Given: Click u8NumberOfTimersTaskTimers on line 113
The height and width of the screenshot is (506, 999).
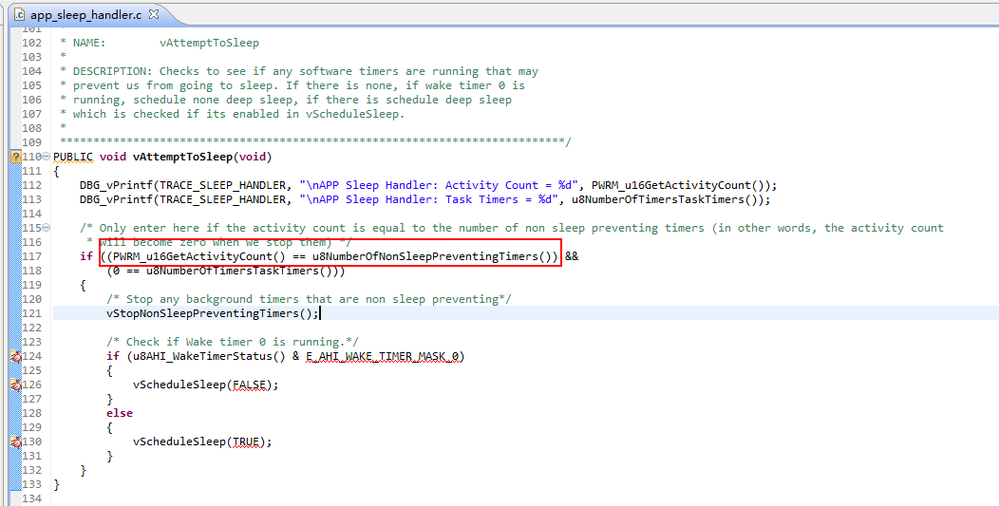Looking at the screenshot, I should click(658, 199).
